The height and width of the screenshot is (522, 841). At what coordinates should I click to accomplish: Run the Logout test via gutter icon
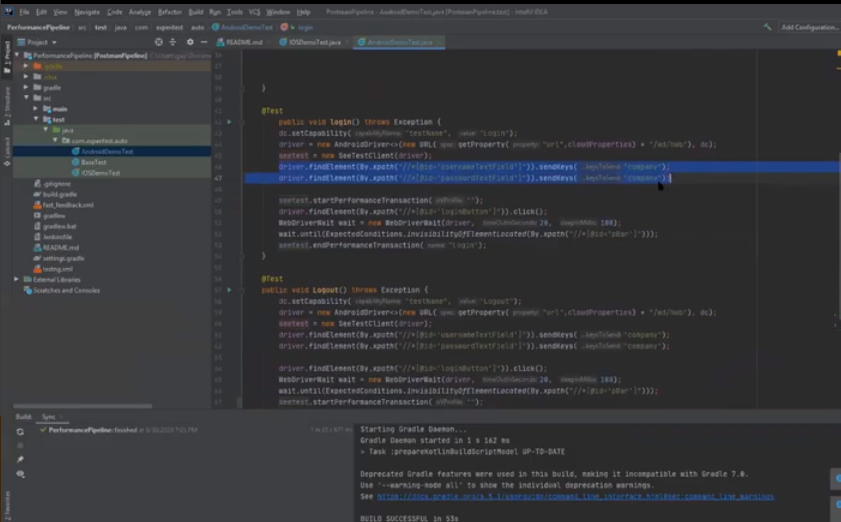point(229,290)
